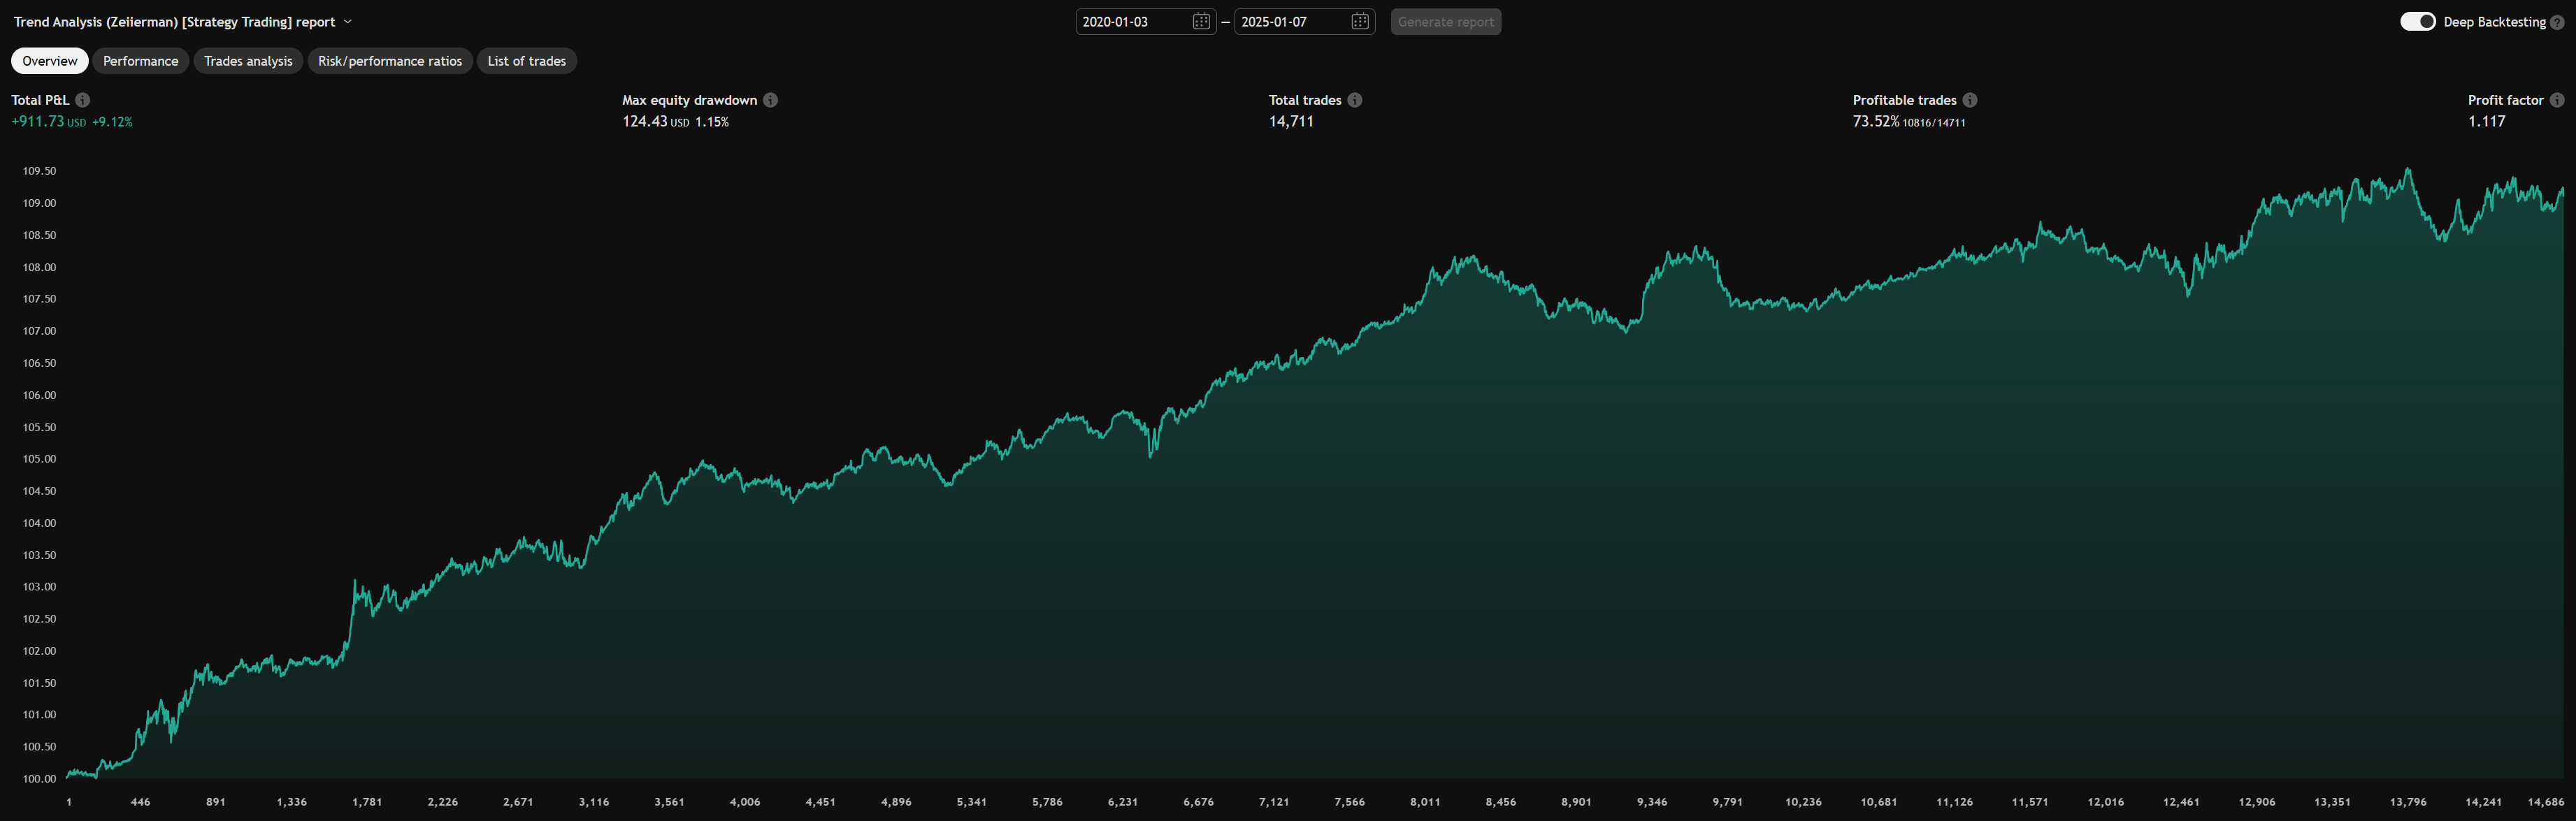The width and height of the screenshot is (2576, 821).
Task: Click info icon next to Profit factor
Action: 2556,100
